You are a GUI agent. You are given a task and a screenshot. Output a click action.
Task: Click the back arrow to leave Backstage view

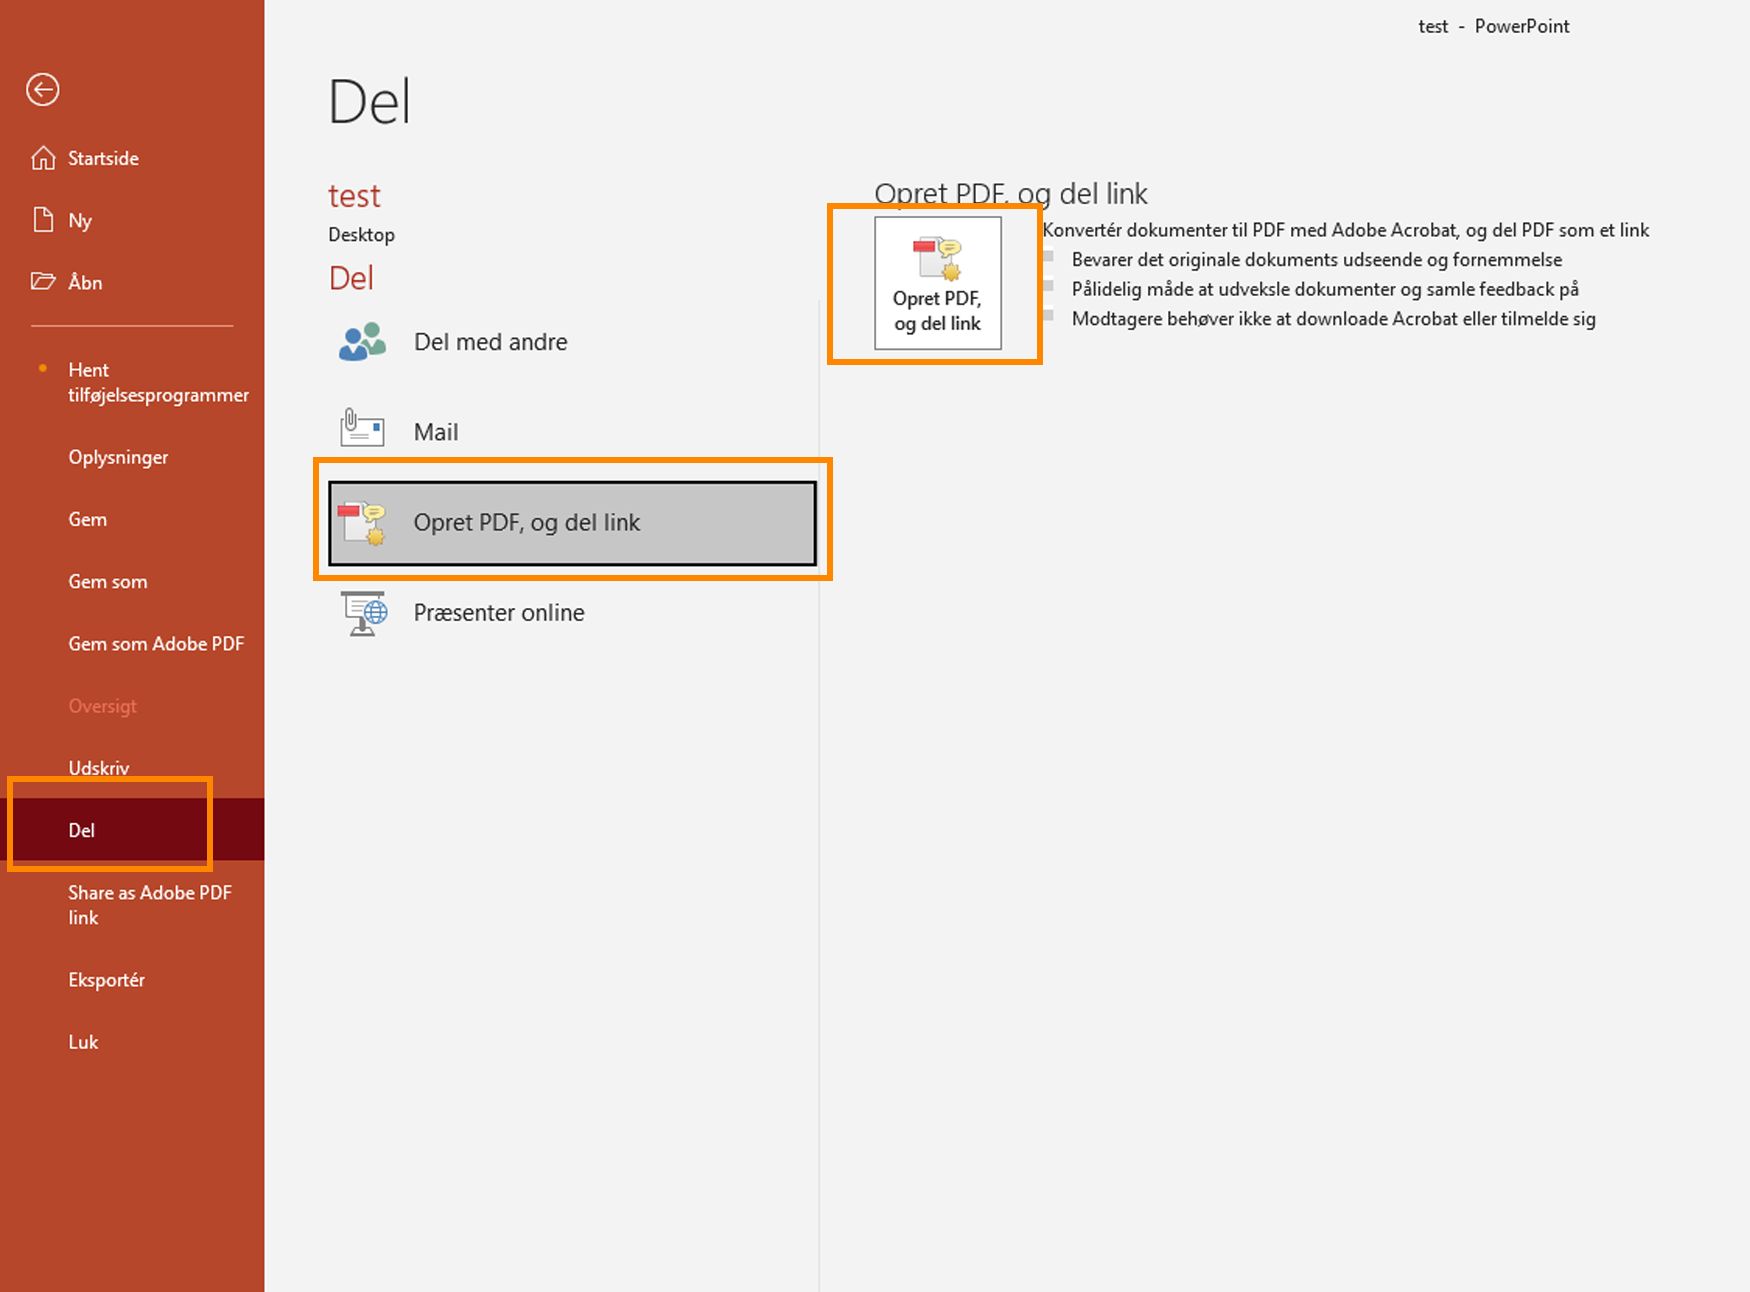click(x=42, y=89)
